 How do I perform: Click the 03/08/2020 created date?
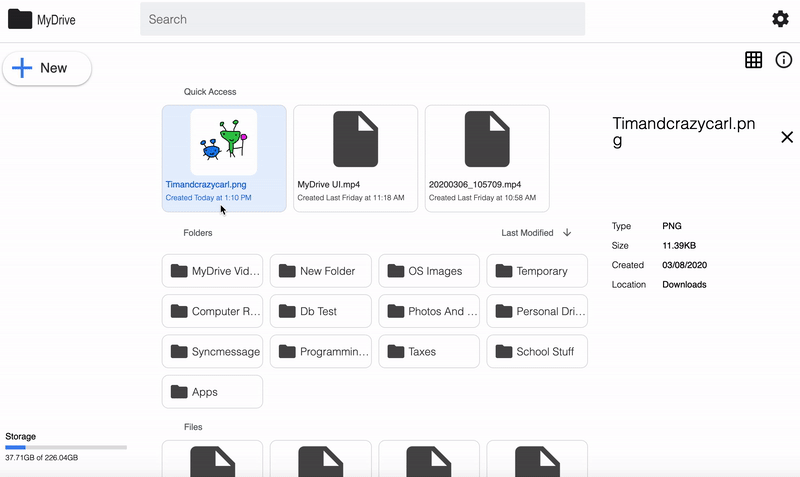click(x=685, y=265)
